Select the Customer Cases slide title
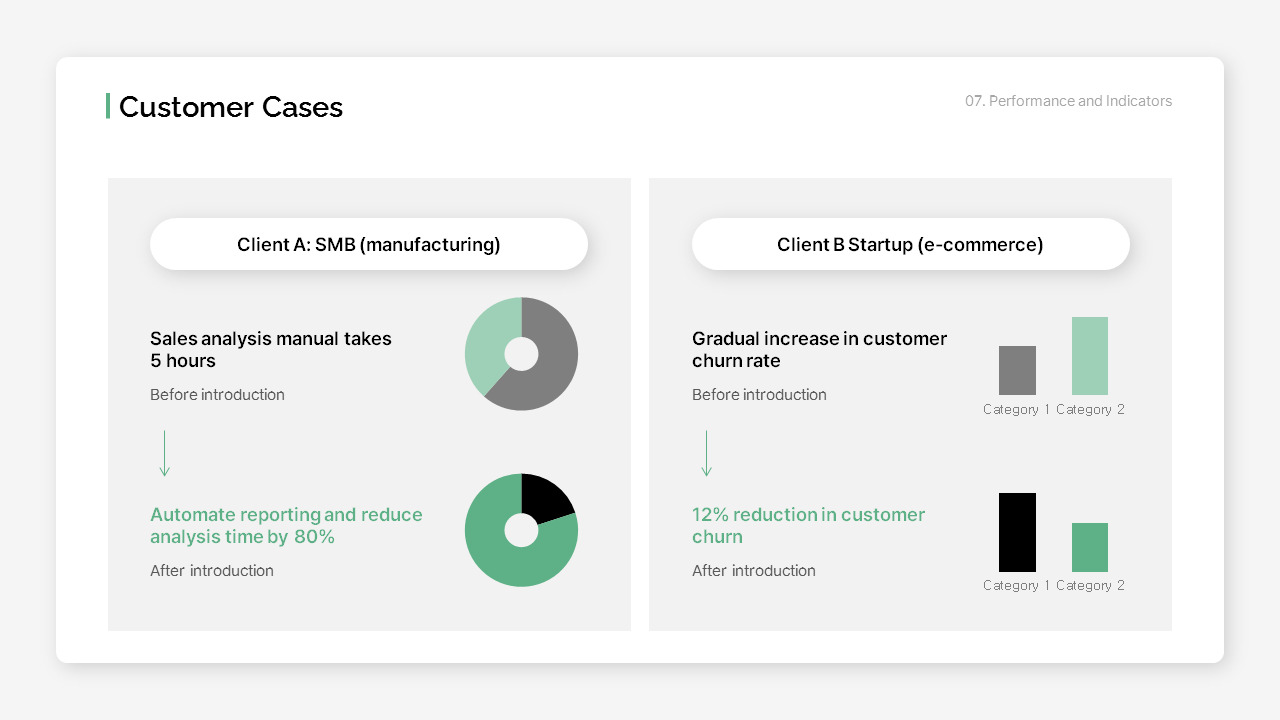 click(x=231, y=107)
